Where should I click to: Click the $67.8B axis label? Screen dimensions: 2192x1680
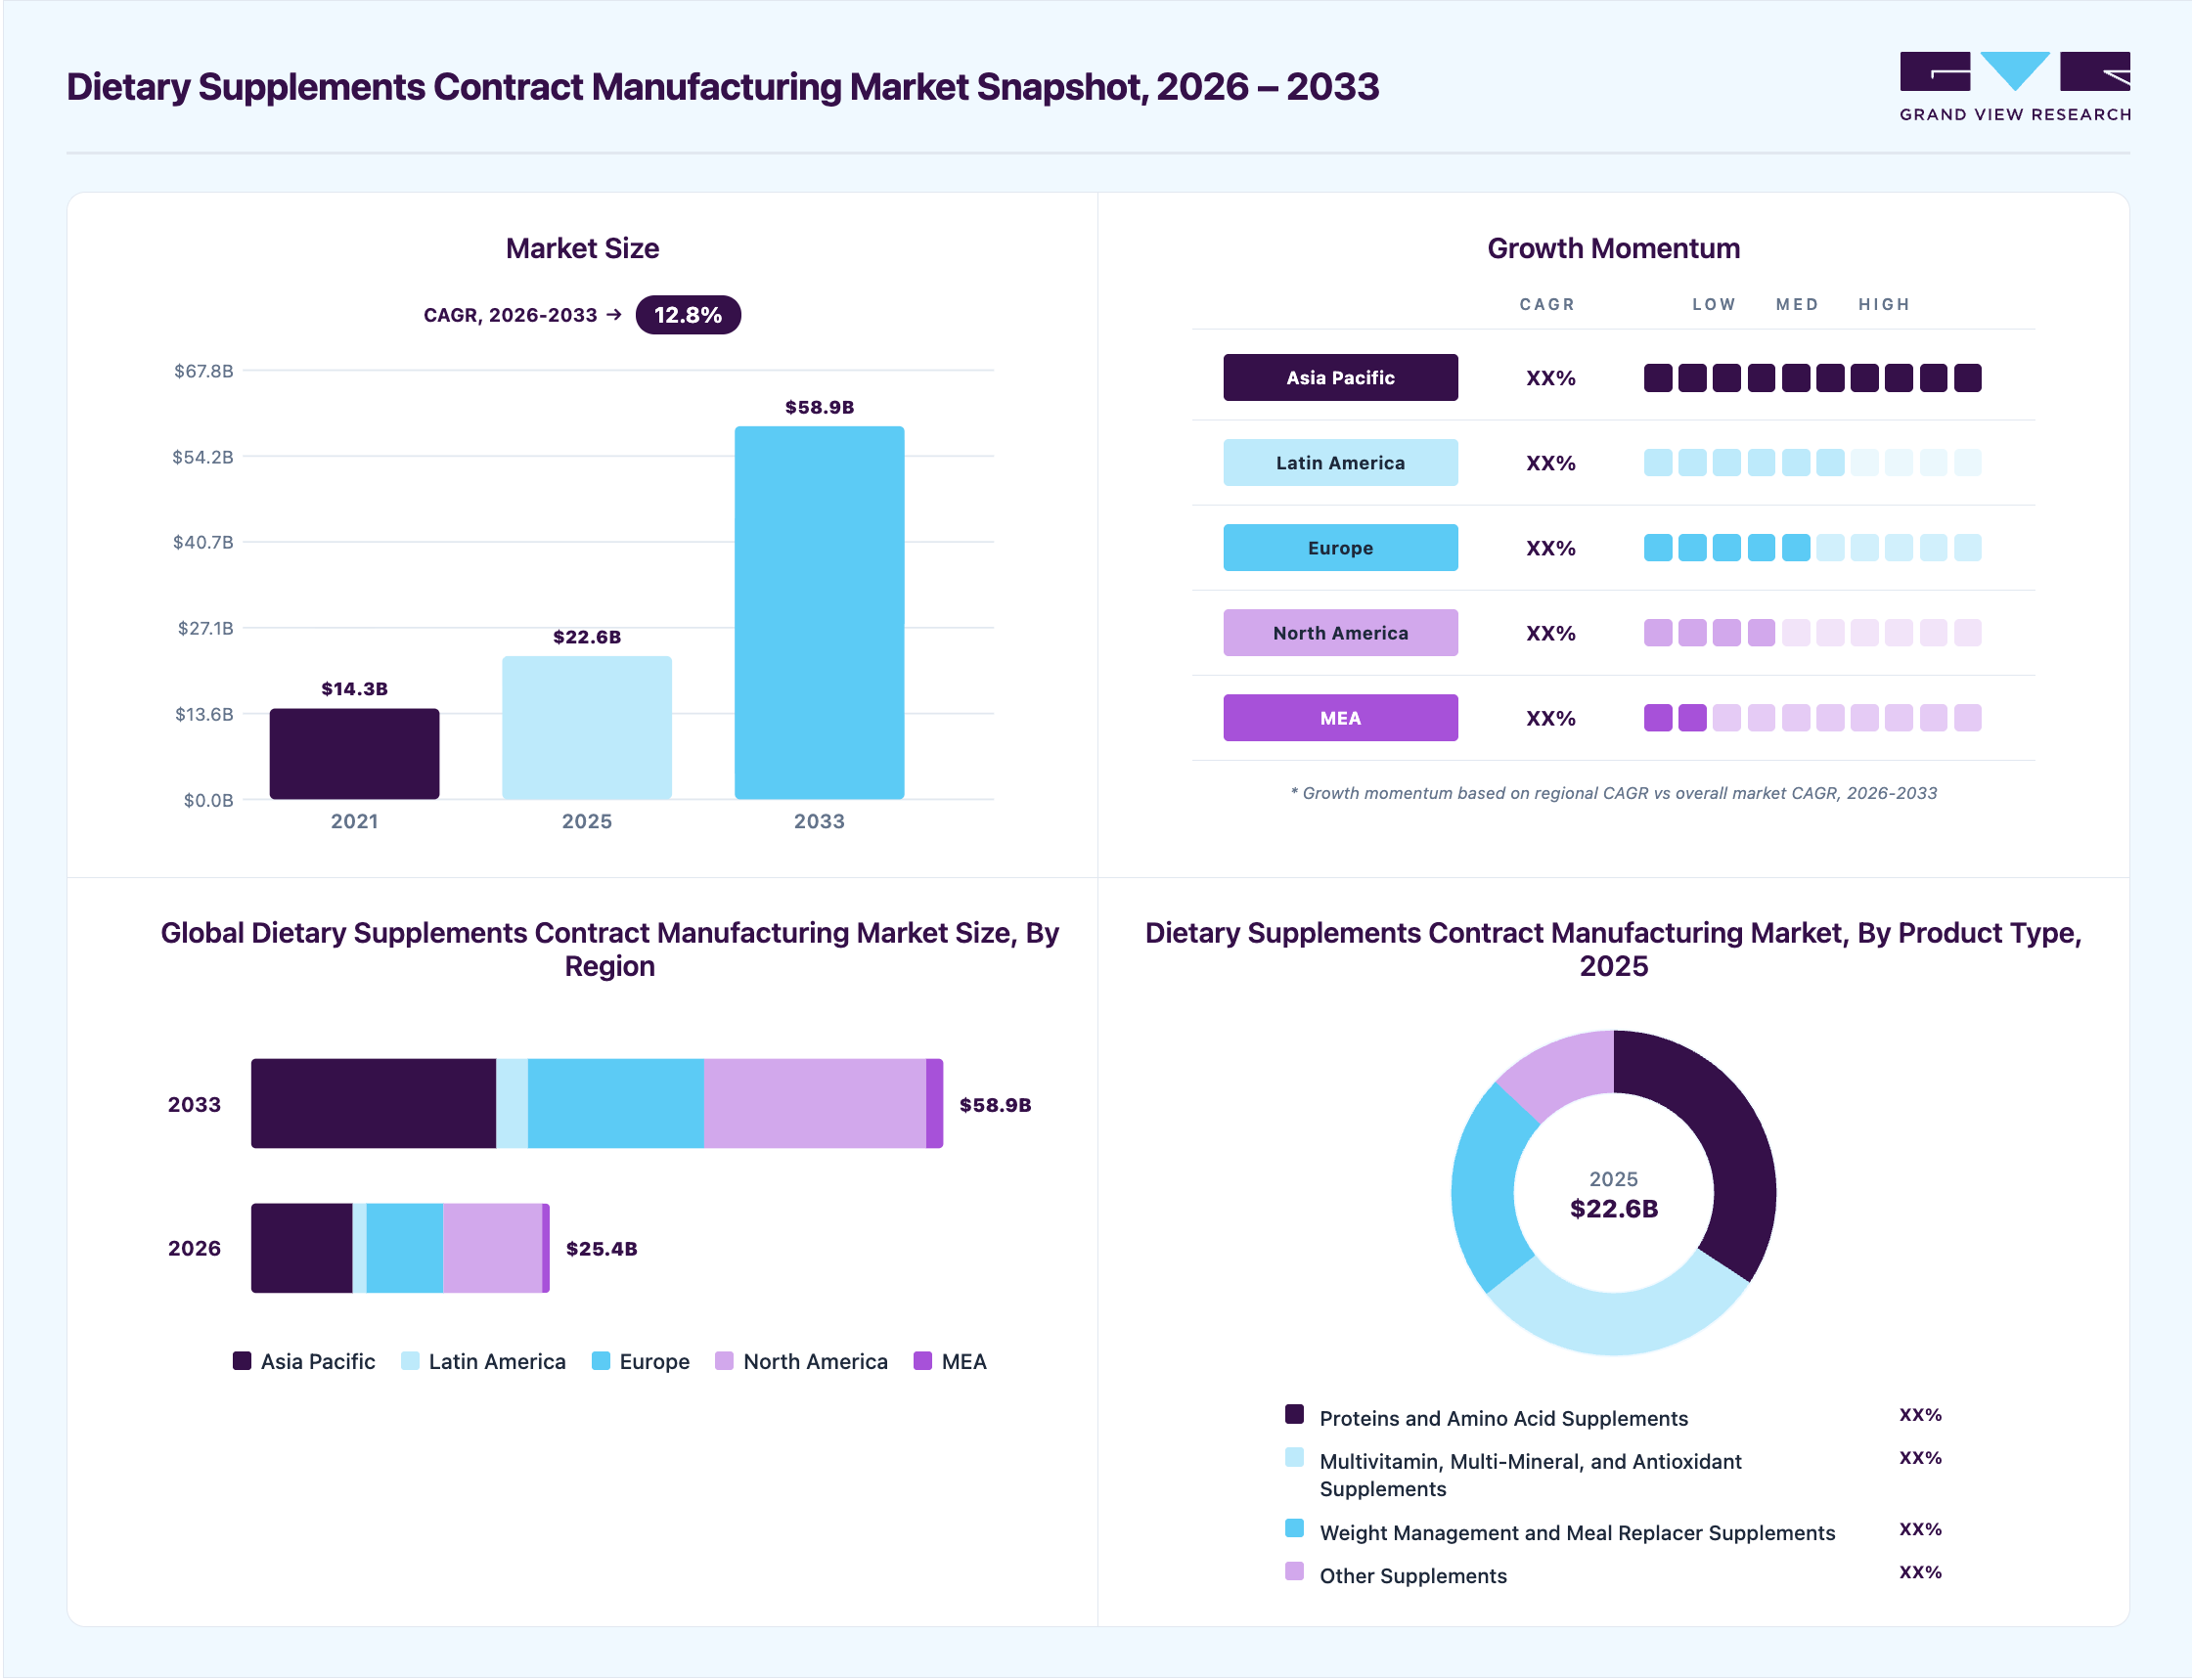click(203, 371)
